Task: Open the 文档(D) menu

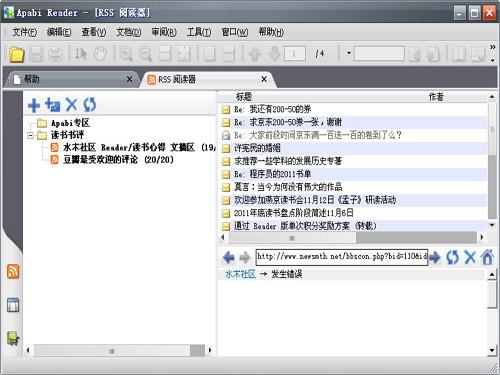Action: pyautogui.click(x=129, y=32)
